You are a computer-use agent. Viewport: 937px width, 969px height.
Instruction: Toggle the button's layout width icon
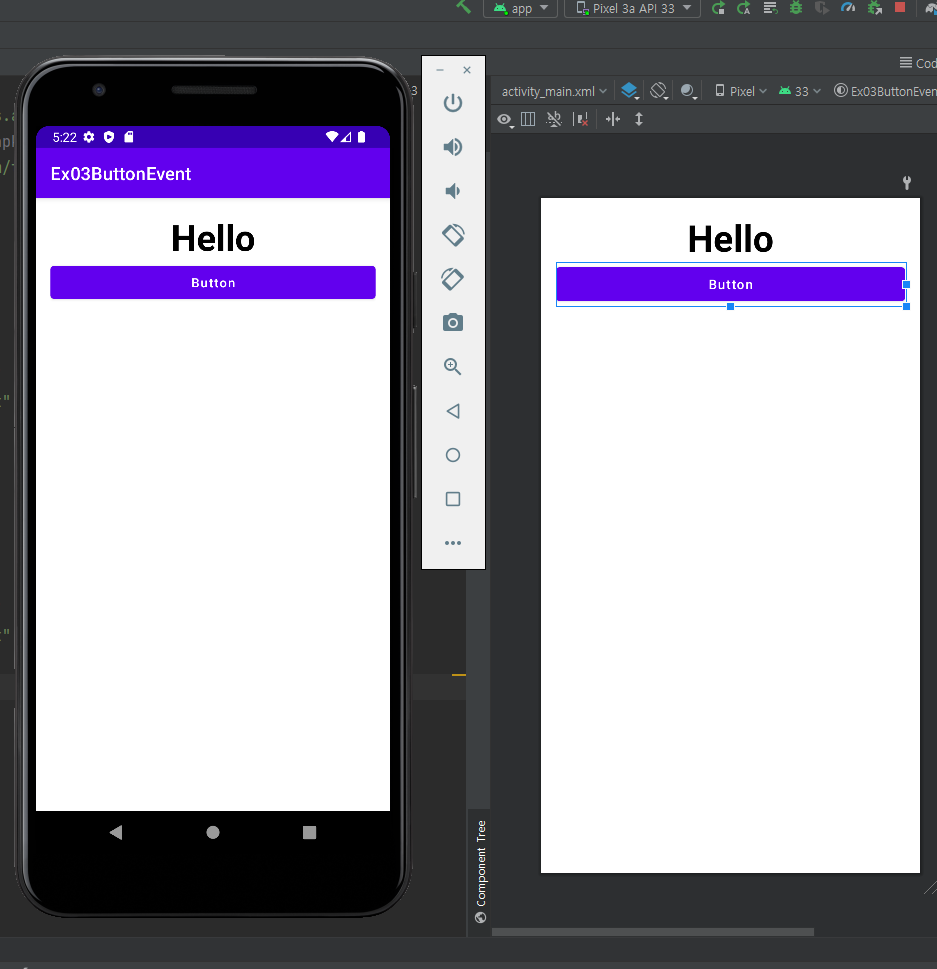pyautogui.click(x=613, y=119)
